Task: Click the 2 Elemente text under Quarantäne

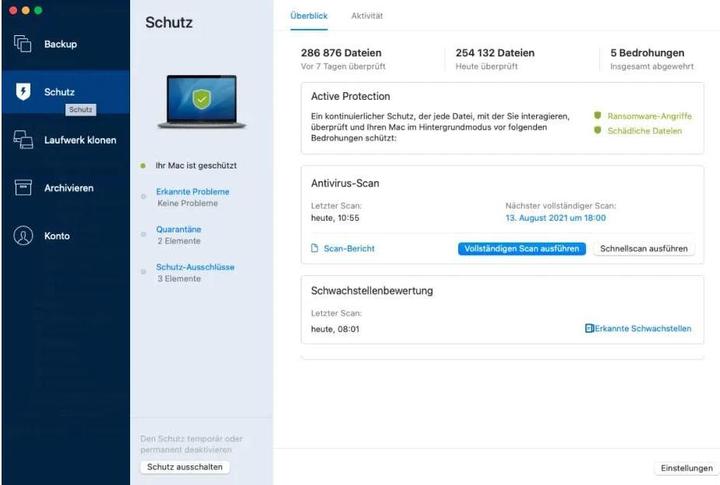Action: click(179, 241)
